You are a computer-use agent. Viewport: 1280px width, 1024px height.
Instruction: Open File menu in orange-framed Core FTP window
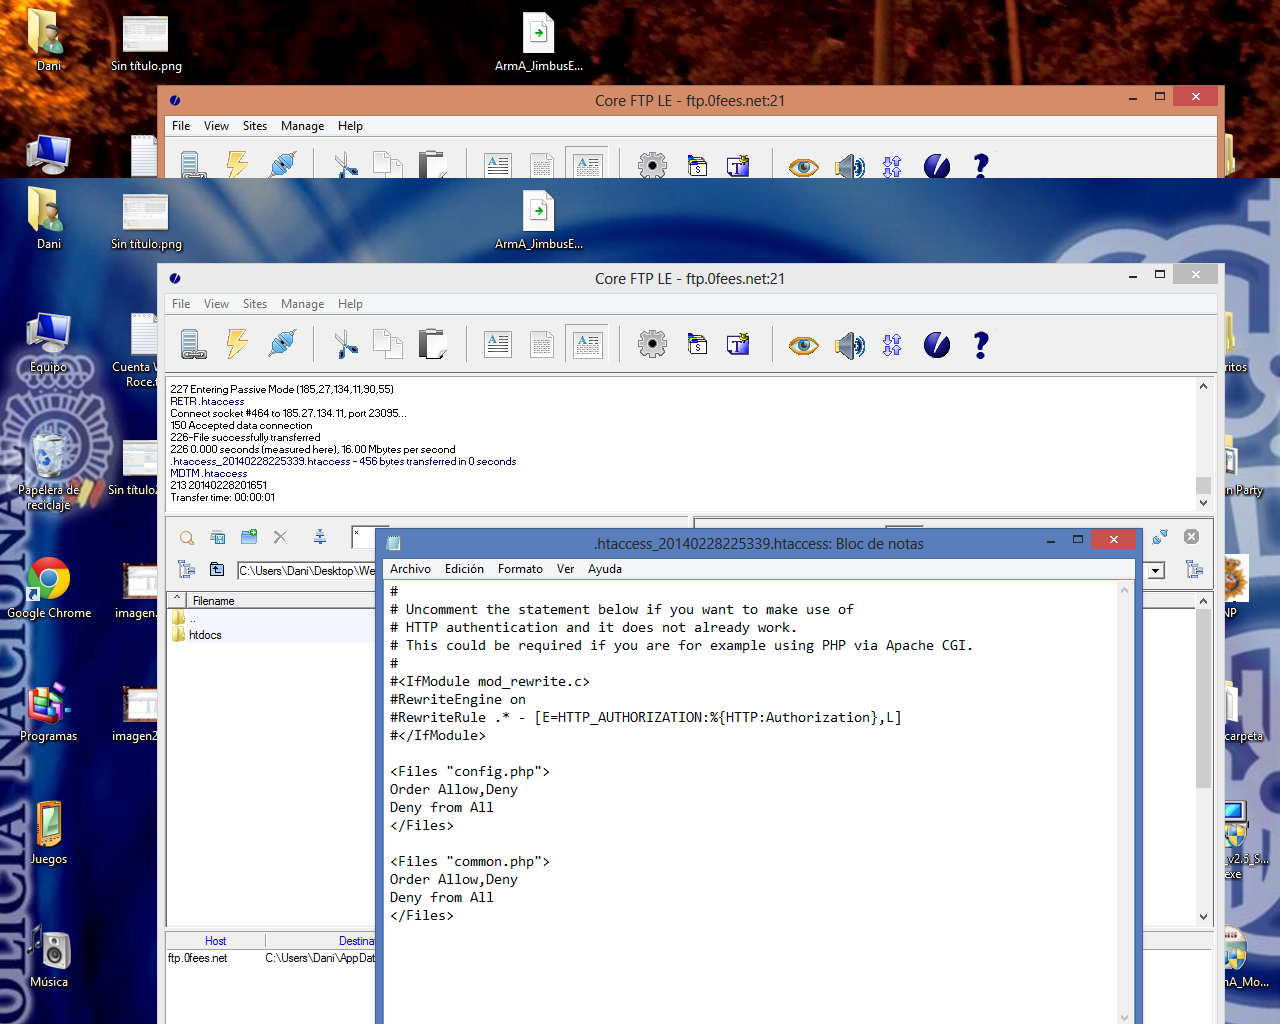[181, 126]
